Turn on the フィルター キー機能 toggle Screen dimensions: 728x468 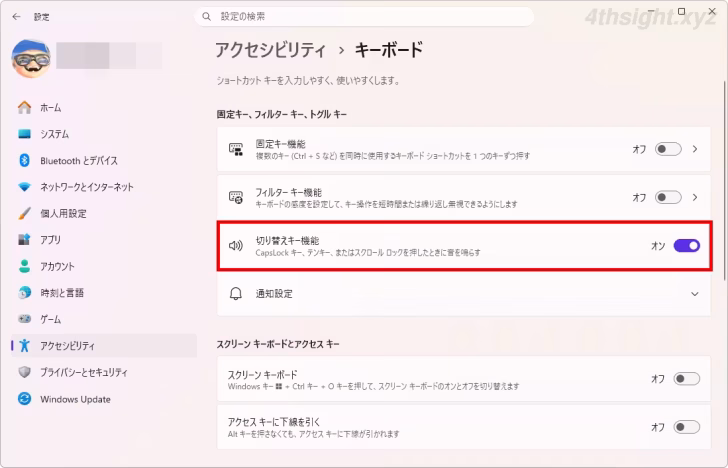668,197
